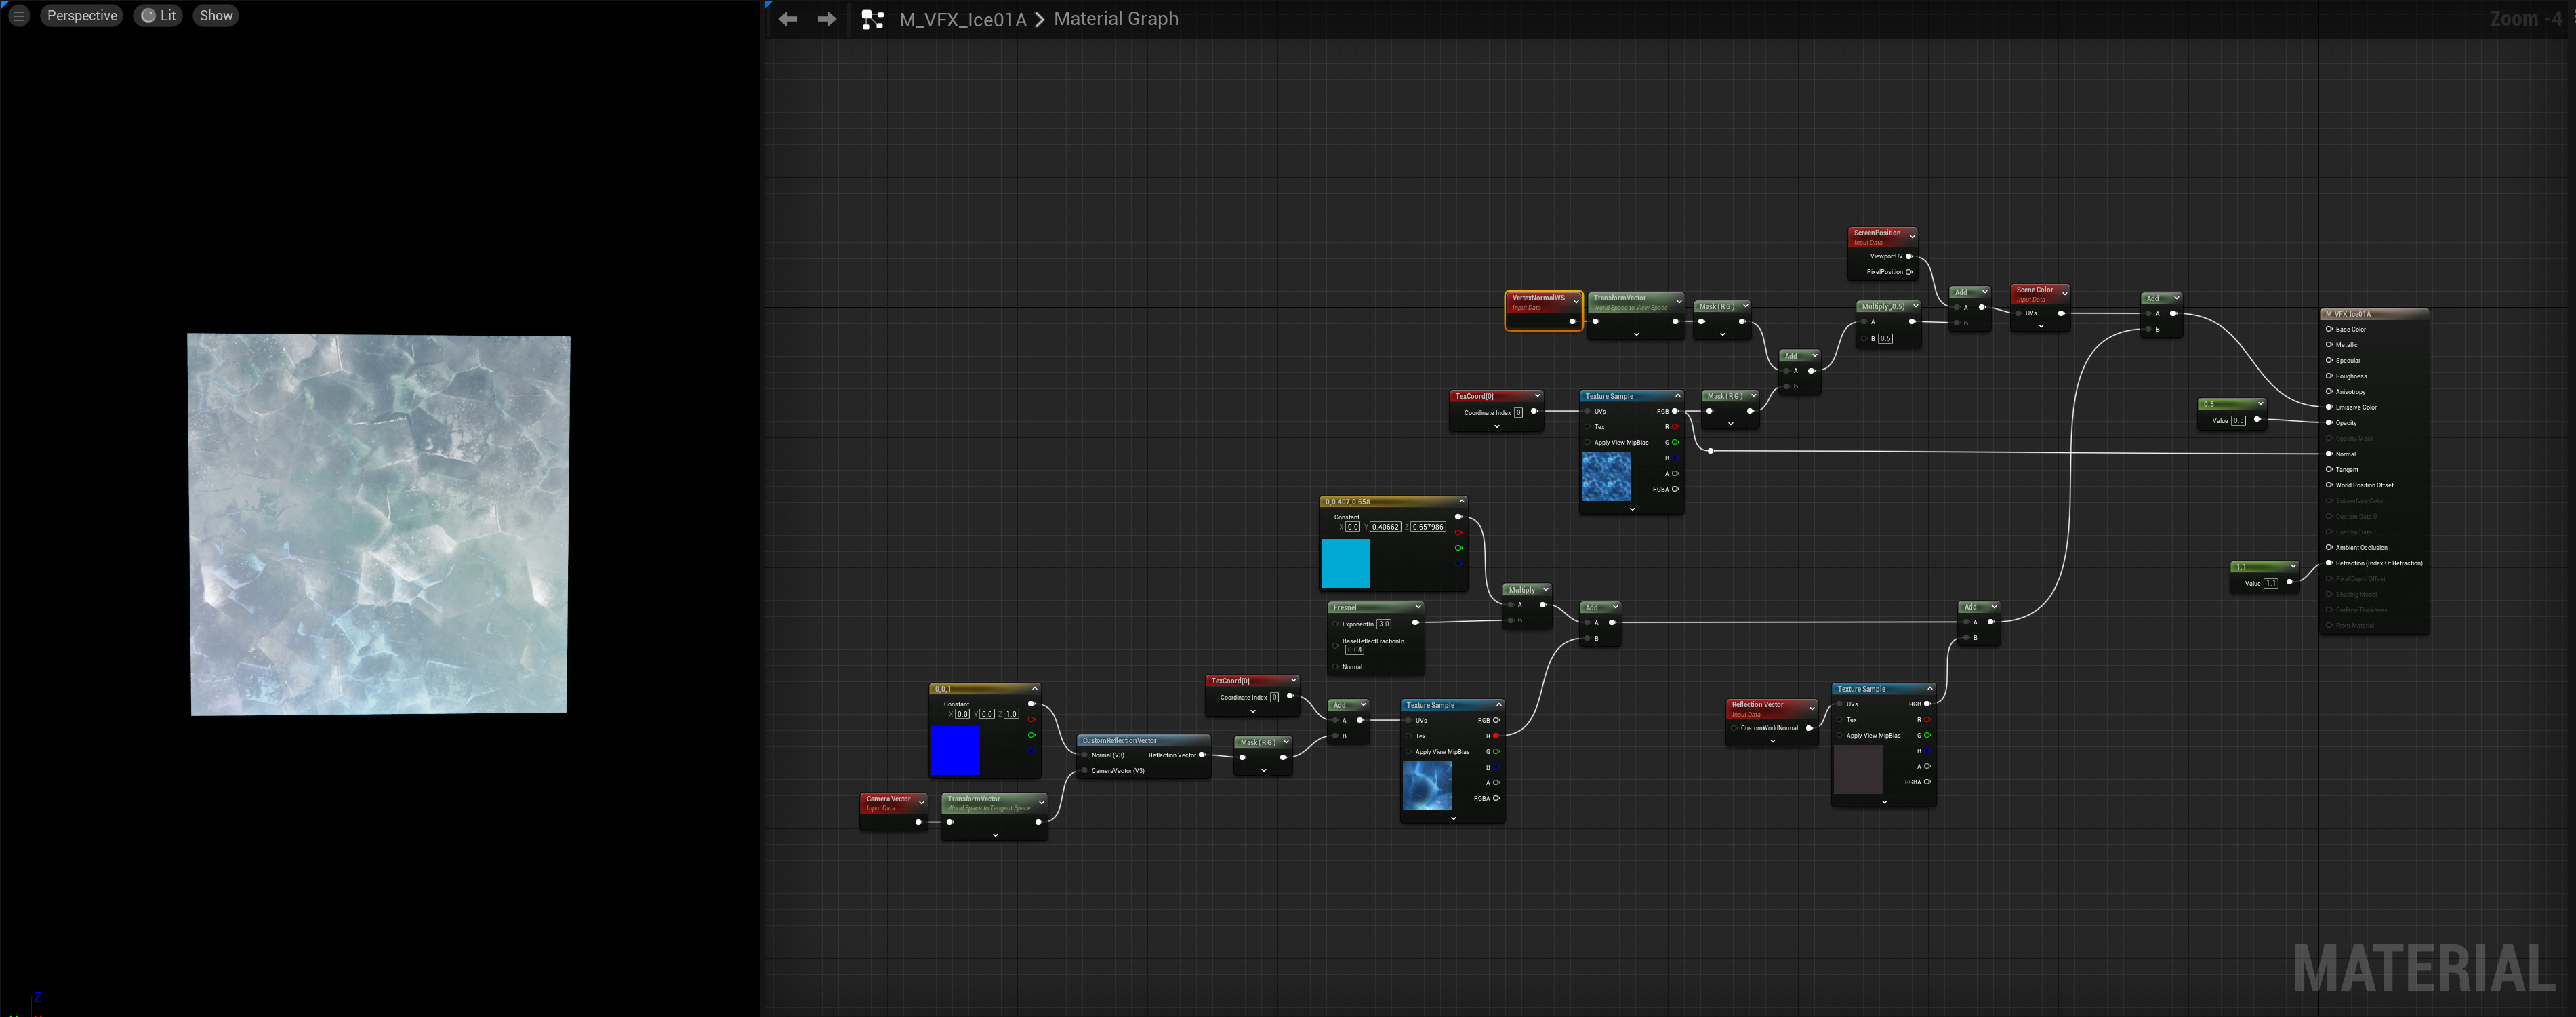Image resolution: width=2576 pixels, height=1017 pixels.
Task: Click the M_VFX_Ice01A breadcrumb
Action: pyautogui.click(x=962, y=19)
